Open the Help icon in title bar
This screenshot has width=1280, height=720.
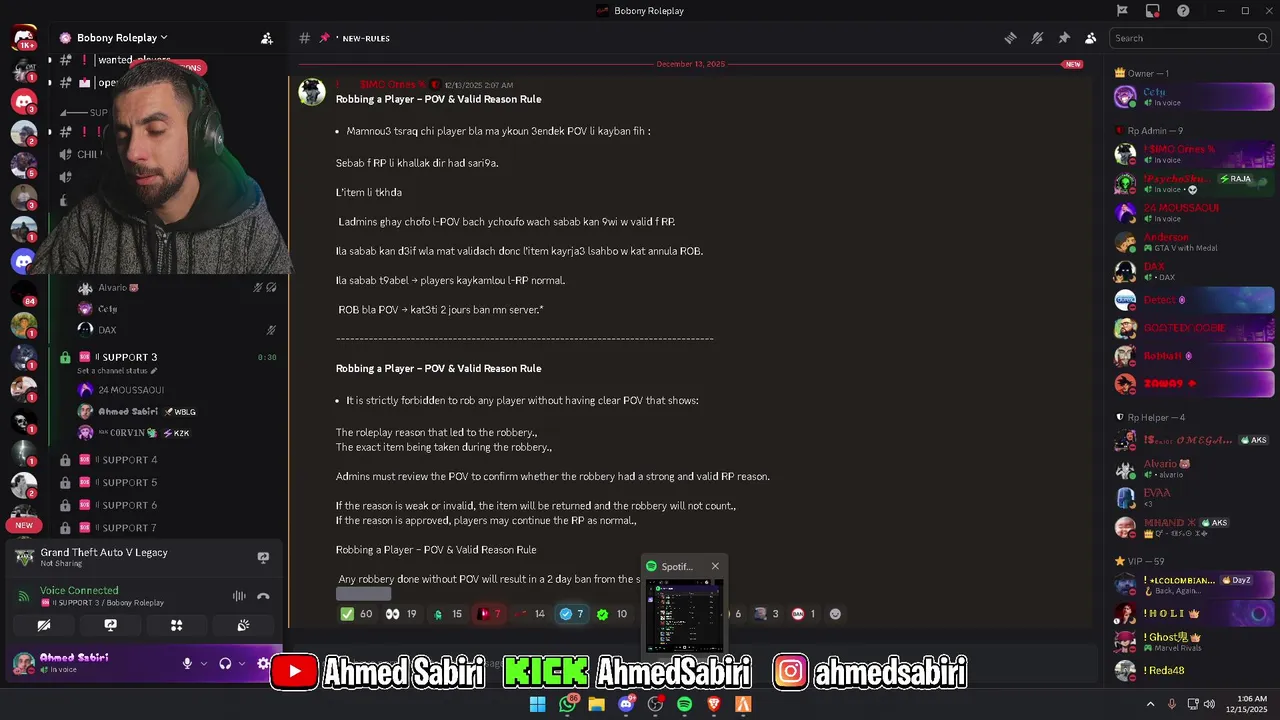coord(1184,11)
